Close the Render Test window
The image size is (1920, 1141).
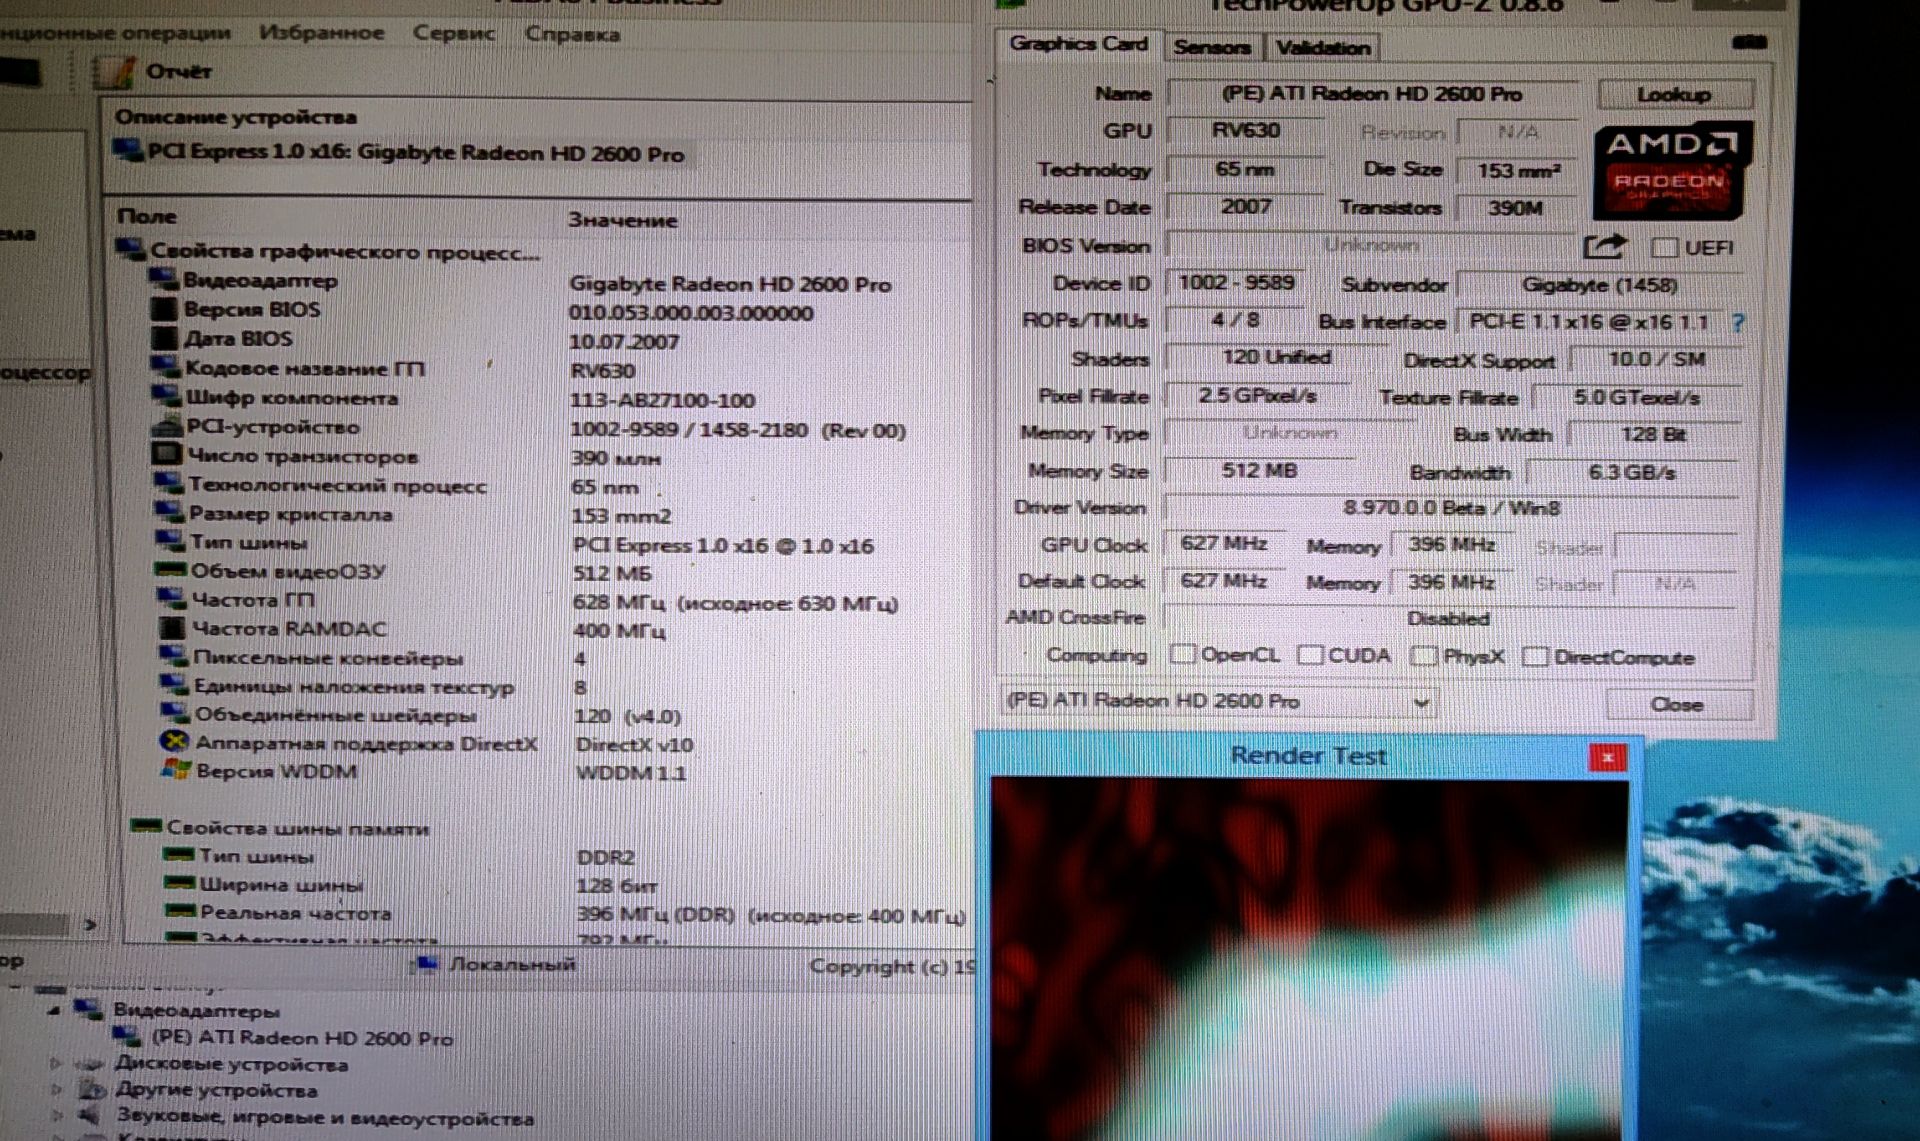(x=1607, y=758)
